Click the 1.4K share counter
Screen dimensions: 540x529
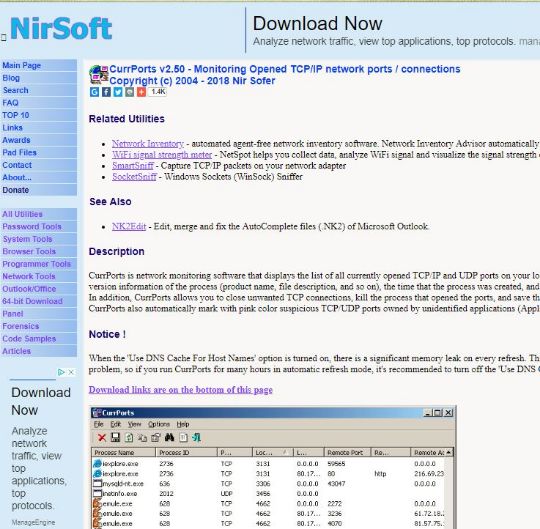point(158,92)
